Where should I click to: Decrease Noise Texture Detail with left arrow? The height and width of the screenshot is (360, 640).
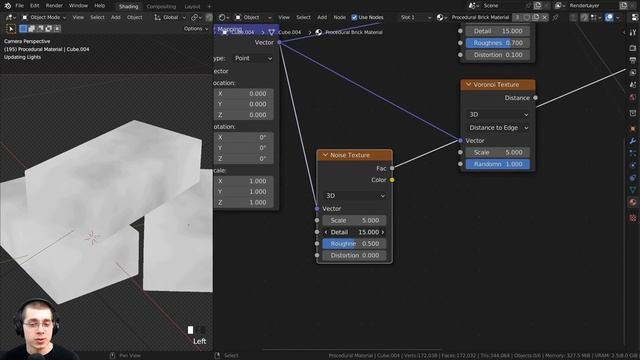click(326, 232)
